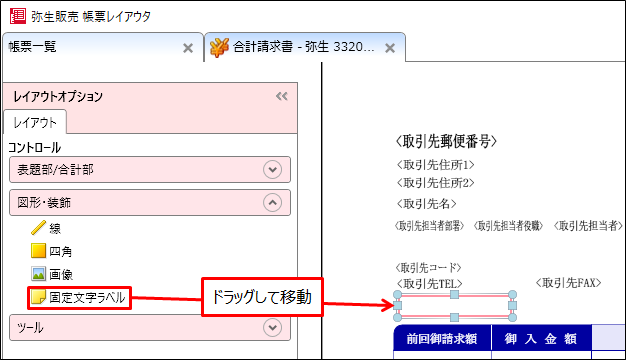
Task: Switch to the 合計請求書 - 弥生 3320 tab
Action: point(305,47)
